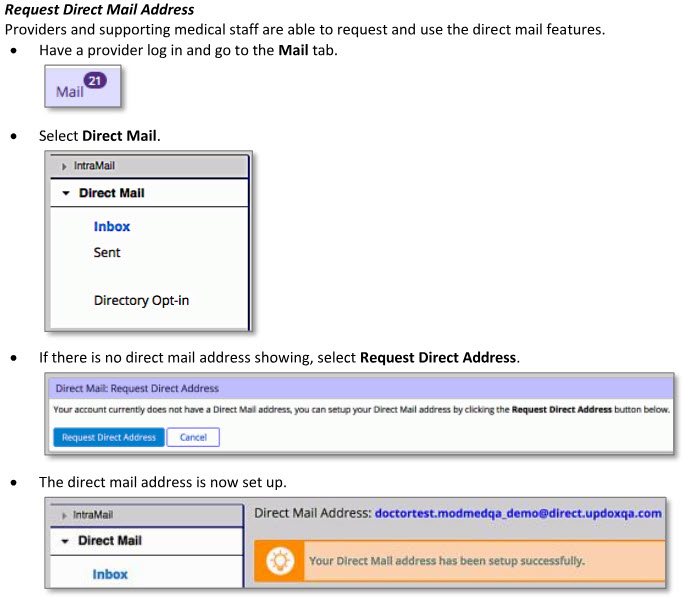
Task: Click the setup successfully notification message
Action: (x=446, y=561)
